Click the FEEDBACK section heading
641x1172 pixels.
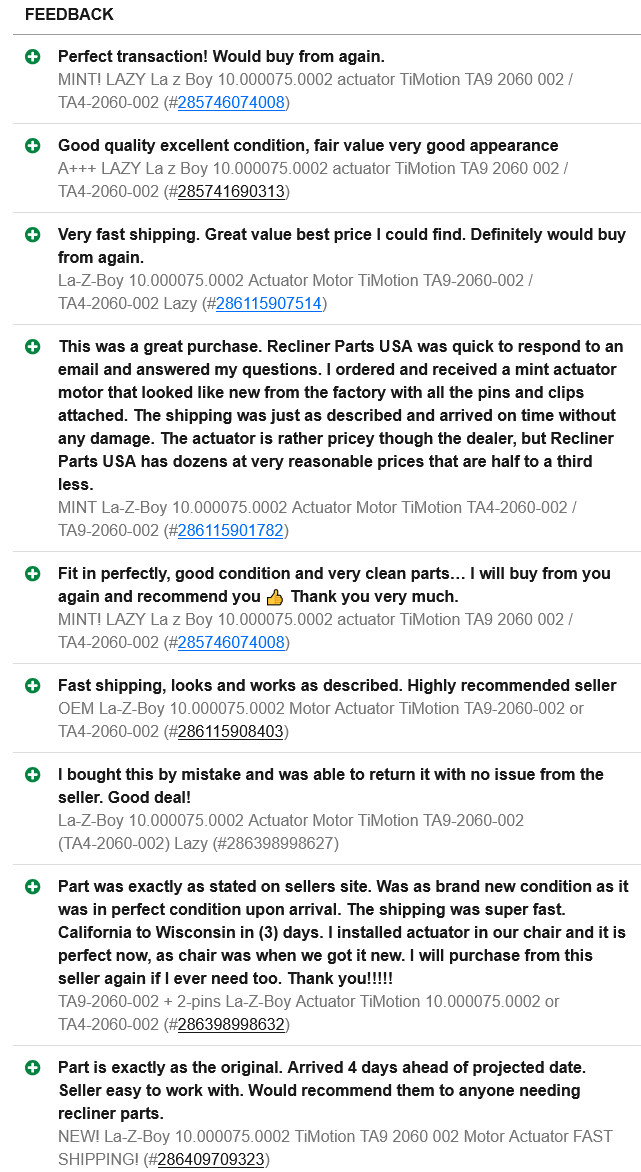[69, 14]
